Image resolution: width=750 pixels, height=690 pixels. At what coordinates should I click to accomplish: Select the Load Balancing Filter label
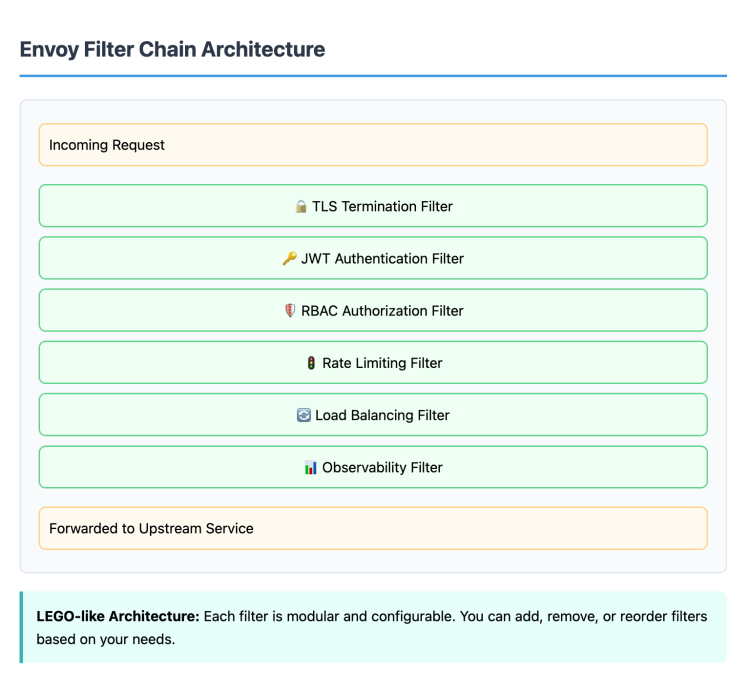tap(382, 415)
